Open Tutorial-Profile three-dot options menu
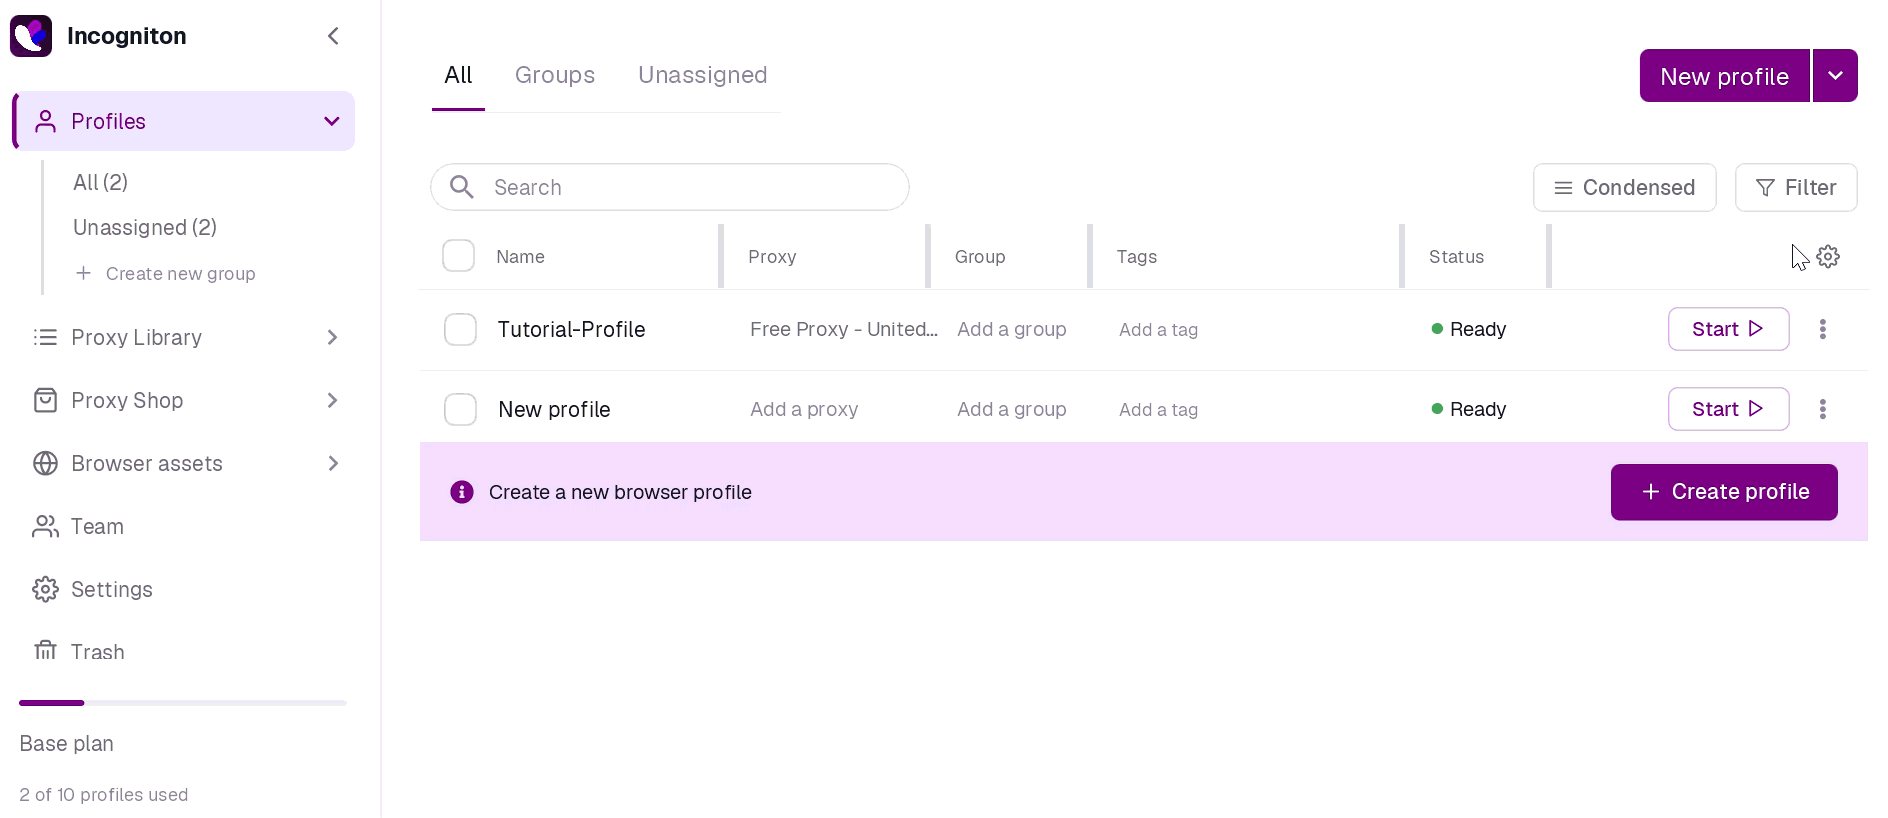 coord(1823,329)
